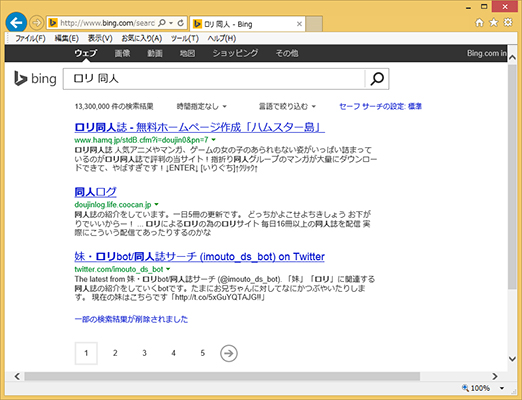Open a new blank tab

314,24
